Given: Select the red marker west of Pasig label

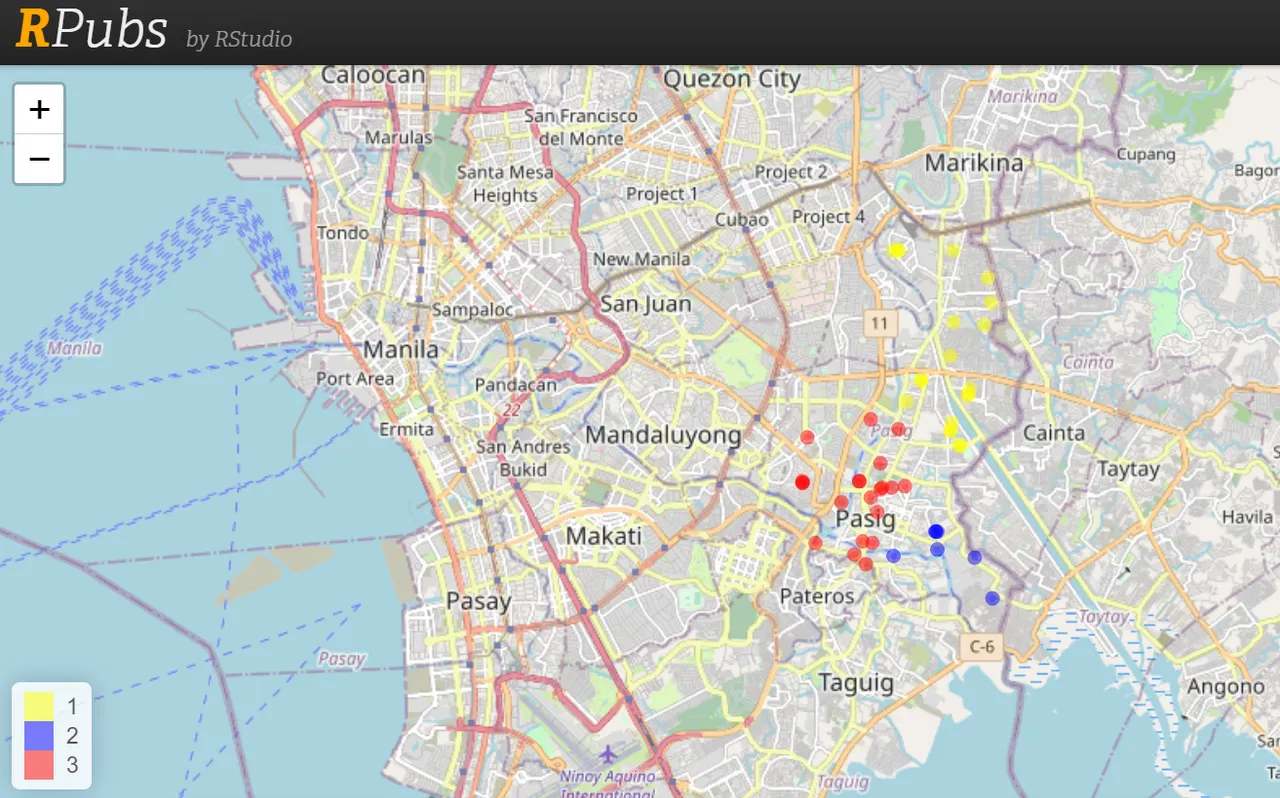Looking at the screenshot, I should [x=802, y=481].
